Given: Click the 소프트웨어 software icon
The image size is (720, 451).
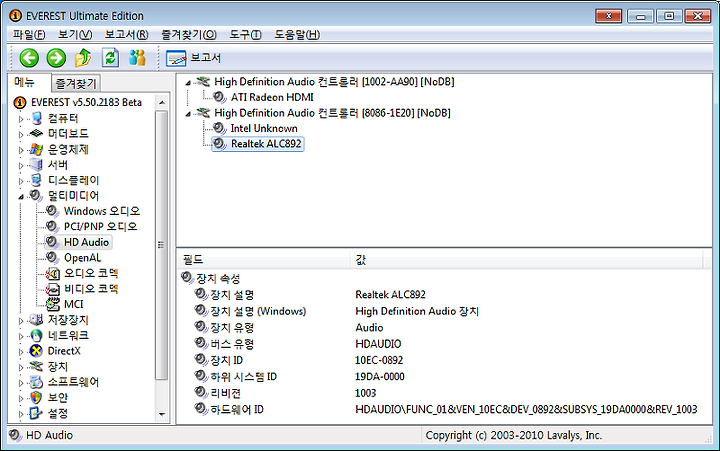Looking at the screenshot, I should 36,382.
